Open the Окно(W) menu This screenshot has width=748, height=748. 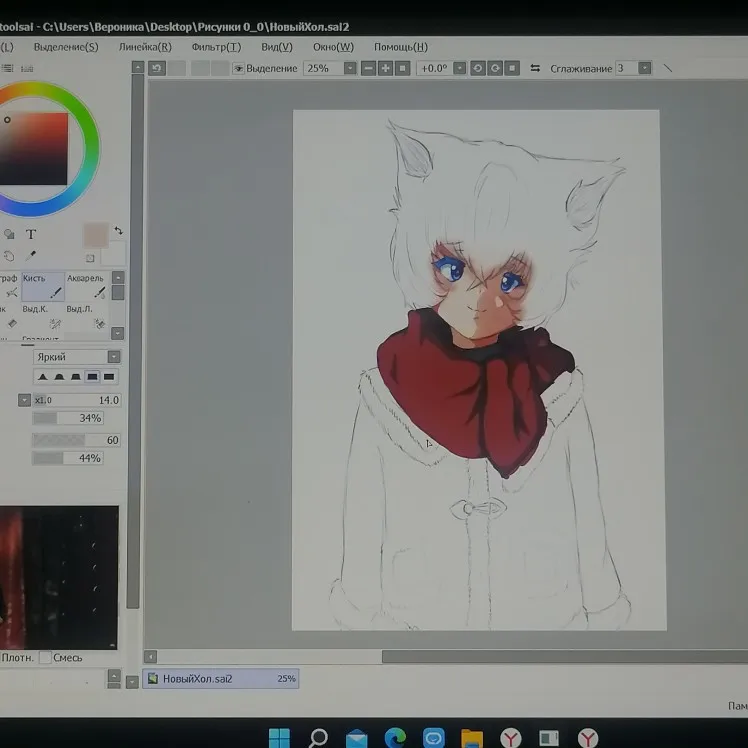(x=333, y=47)
